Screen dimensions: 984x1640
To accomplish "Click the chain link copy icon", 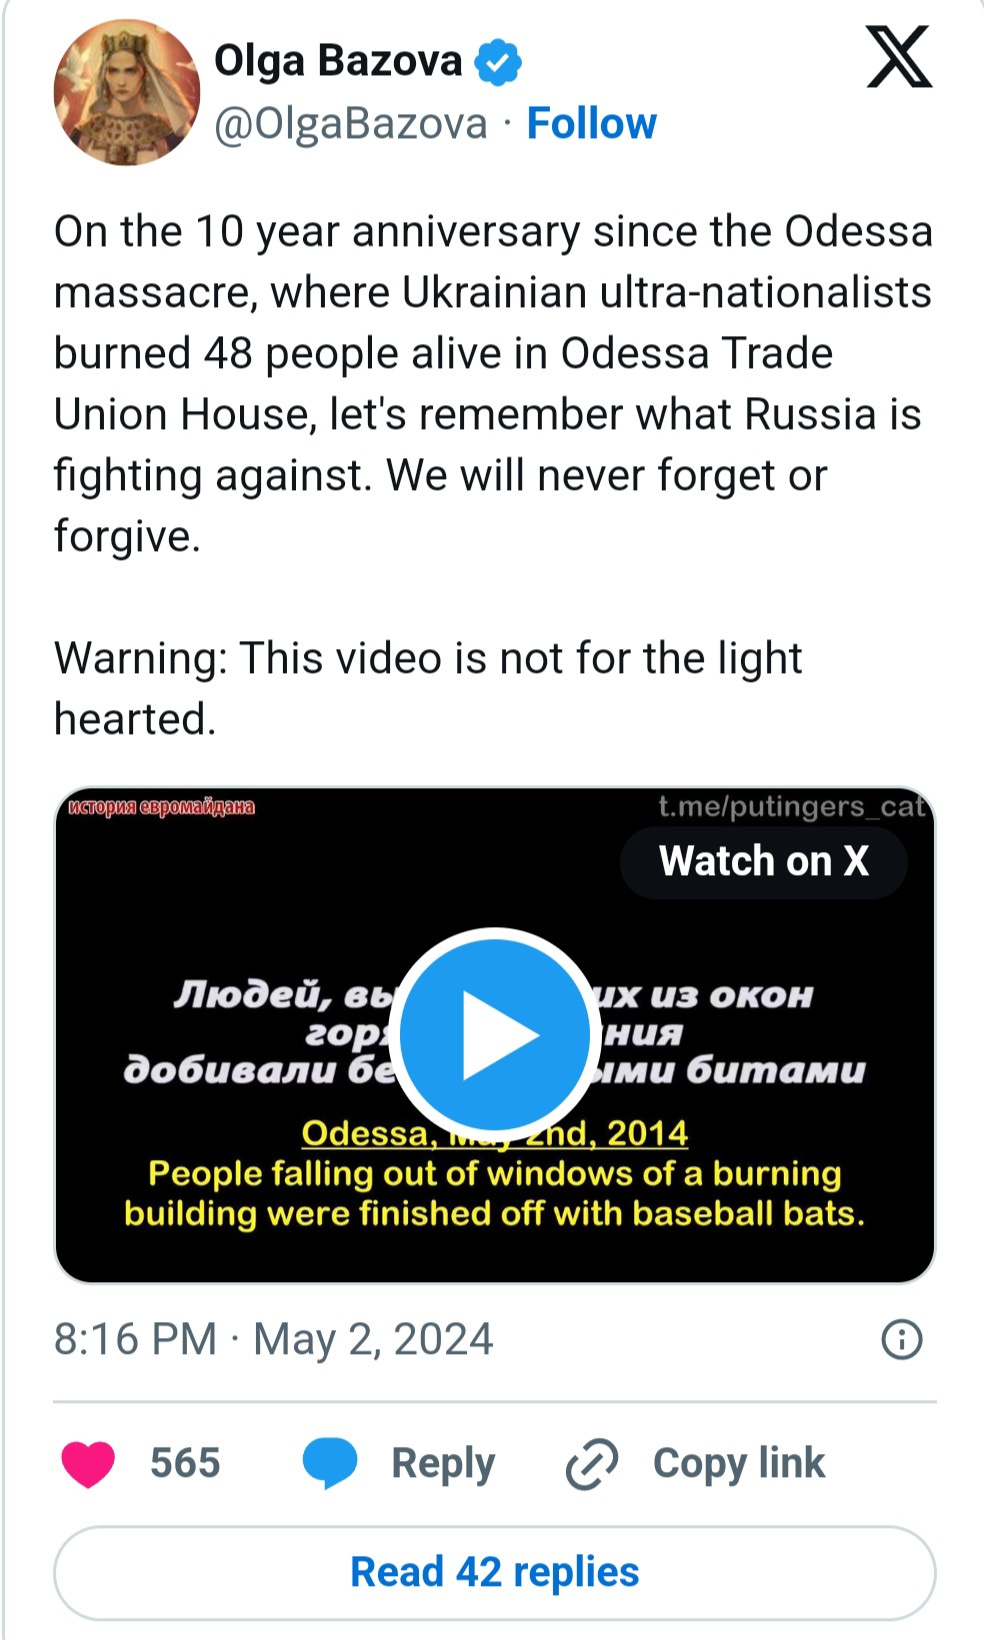I will pos(592,1465).
